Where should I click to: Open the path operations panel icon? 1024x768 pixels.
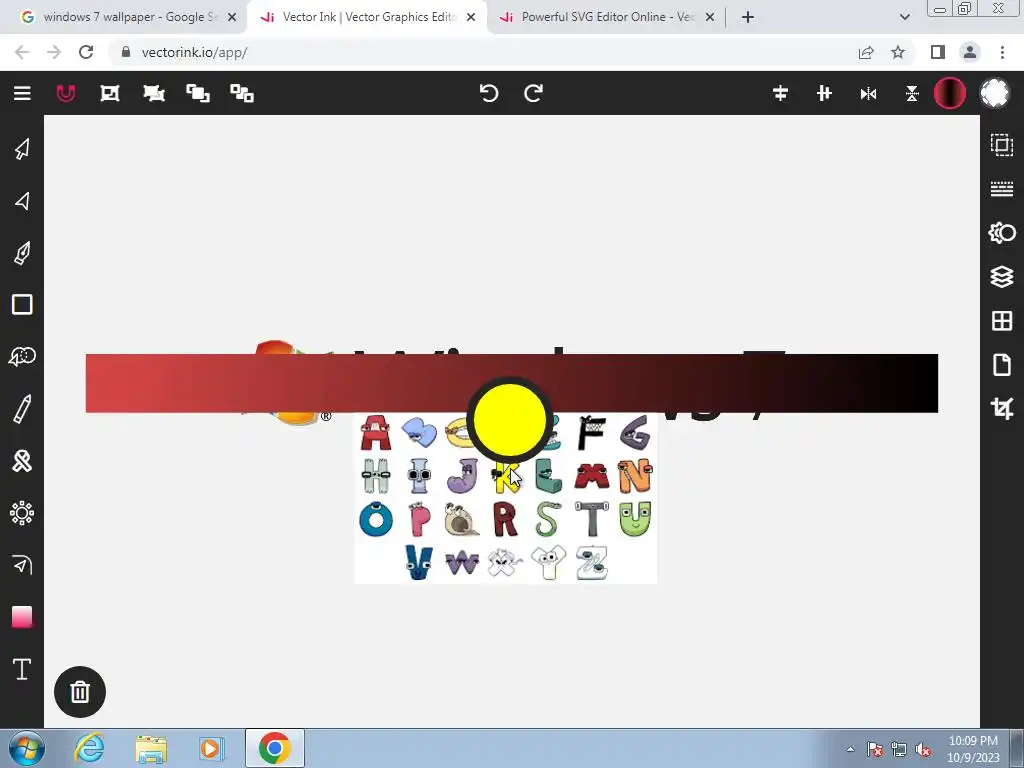click(1002, 232)
